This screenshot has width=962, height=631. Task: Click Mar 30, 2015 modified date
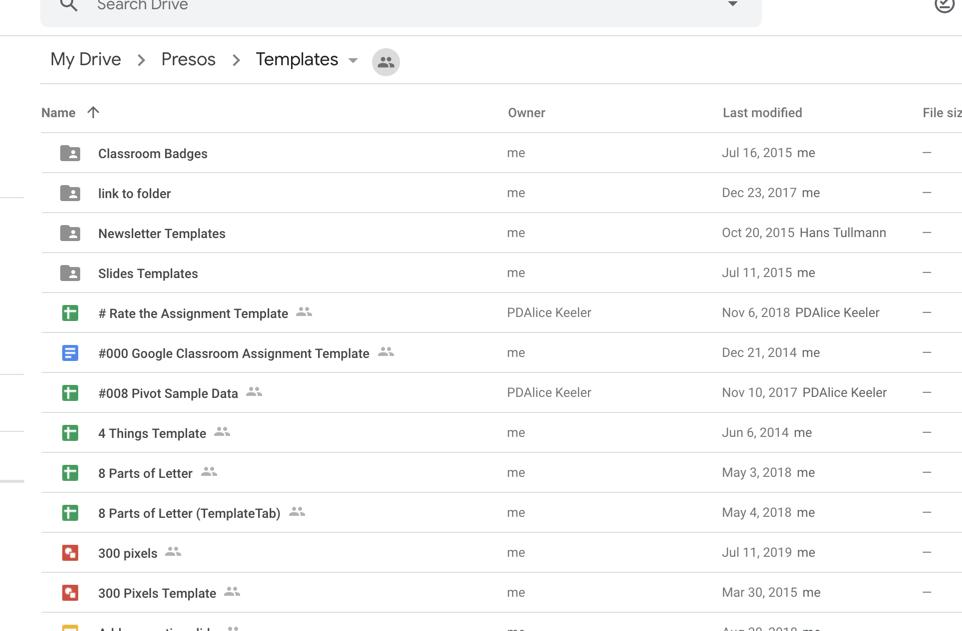760,592
